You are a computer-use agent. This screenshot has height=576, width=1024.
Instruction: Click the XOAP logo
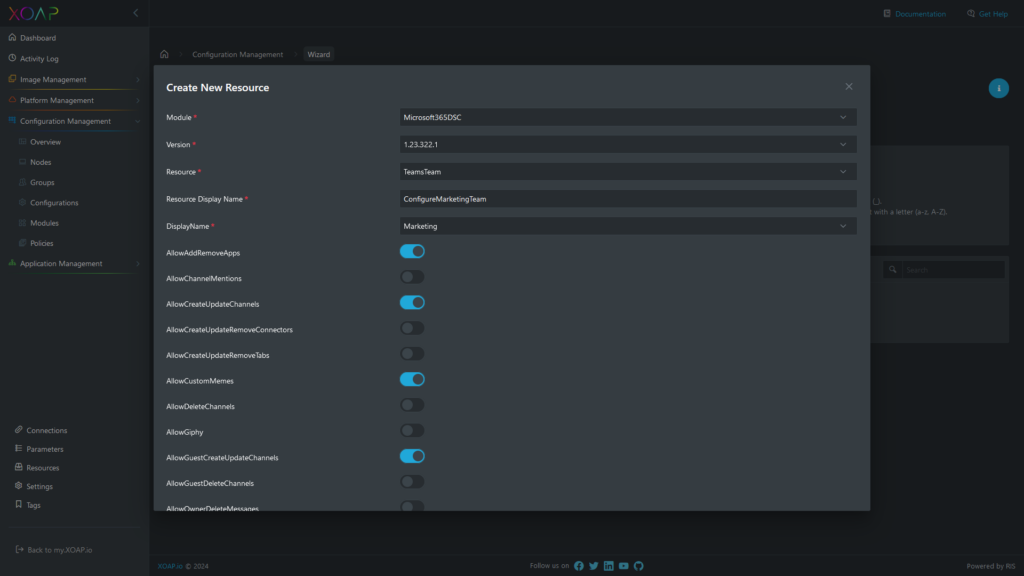33,13
